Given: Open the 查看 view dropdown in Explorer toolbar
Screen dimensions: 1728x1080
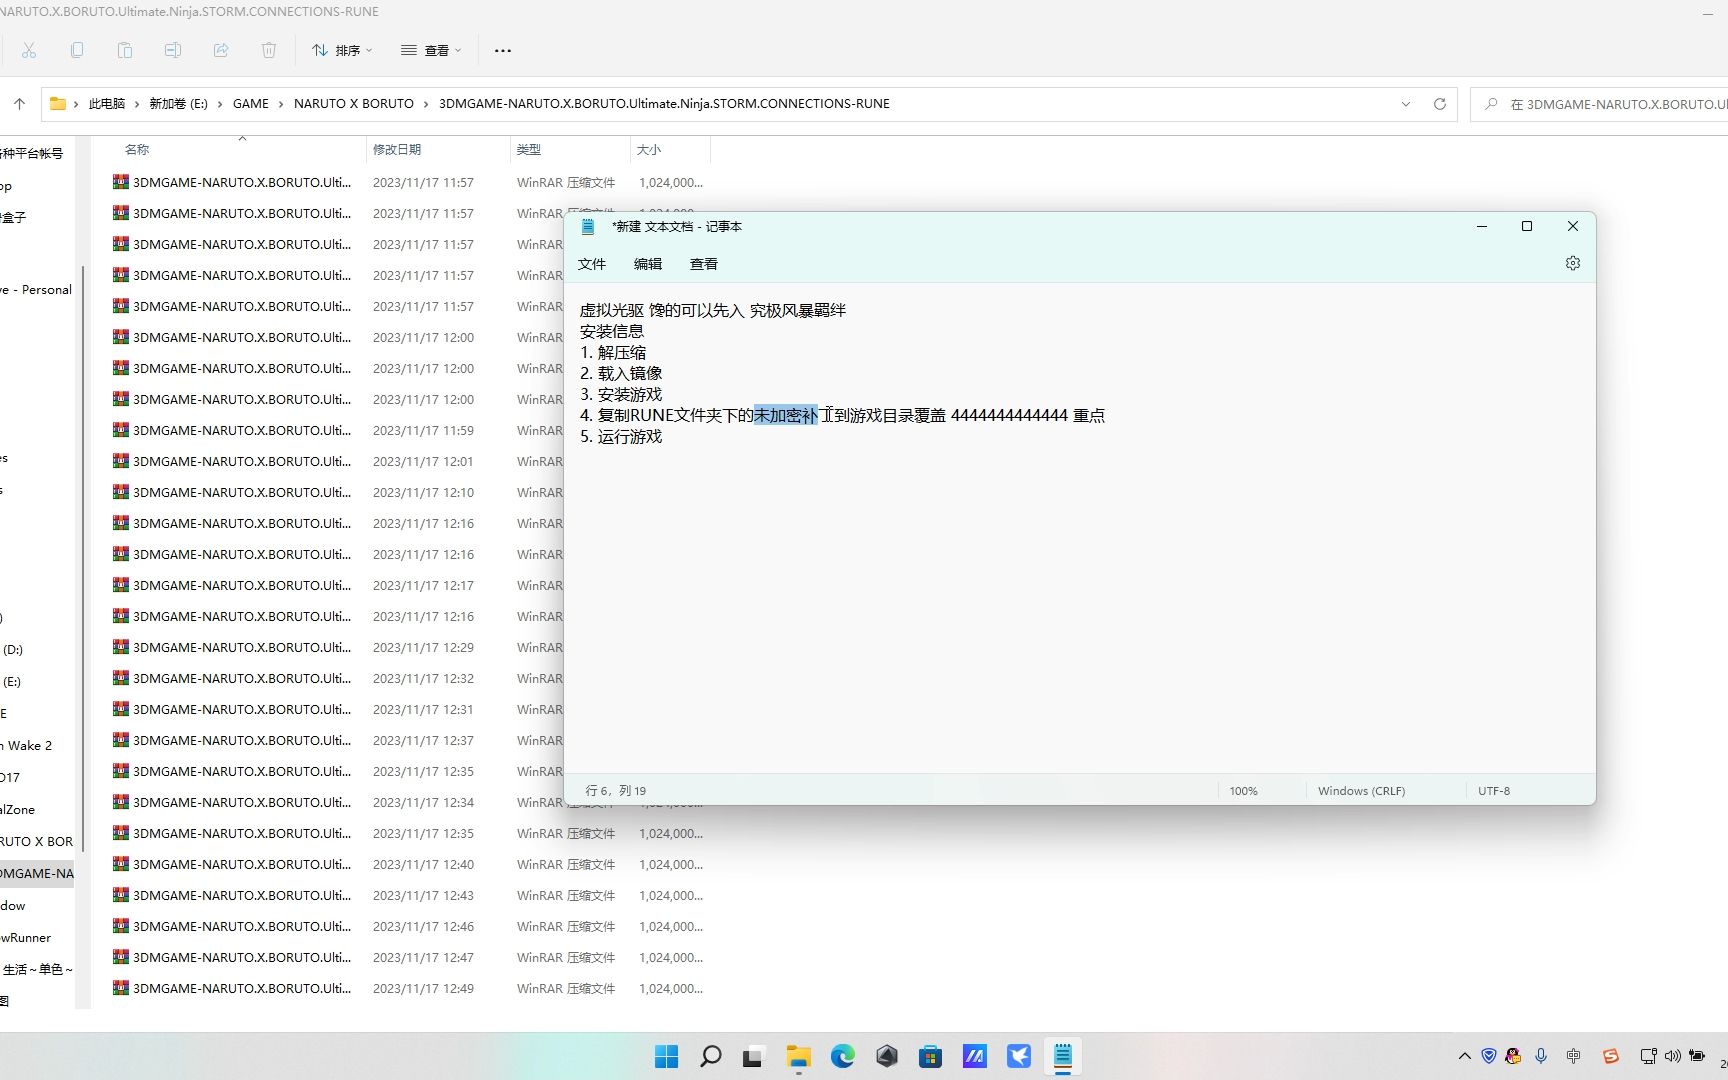Looking at the screenshot, I should pyautogui.click(x=431, y=50).
